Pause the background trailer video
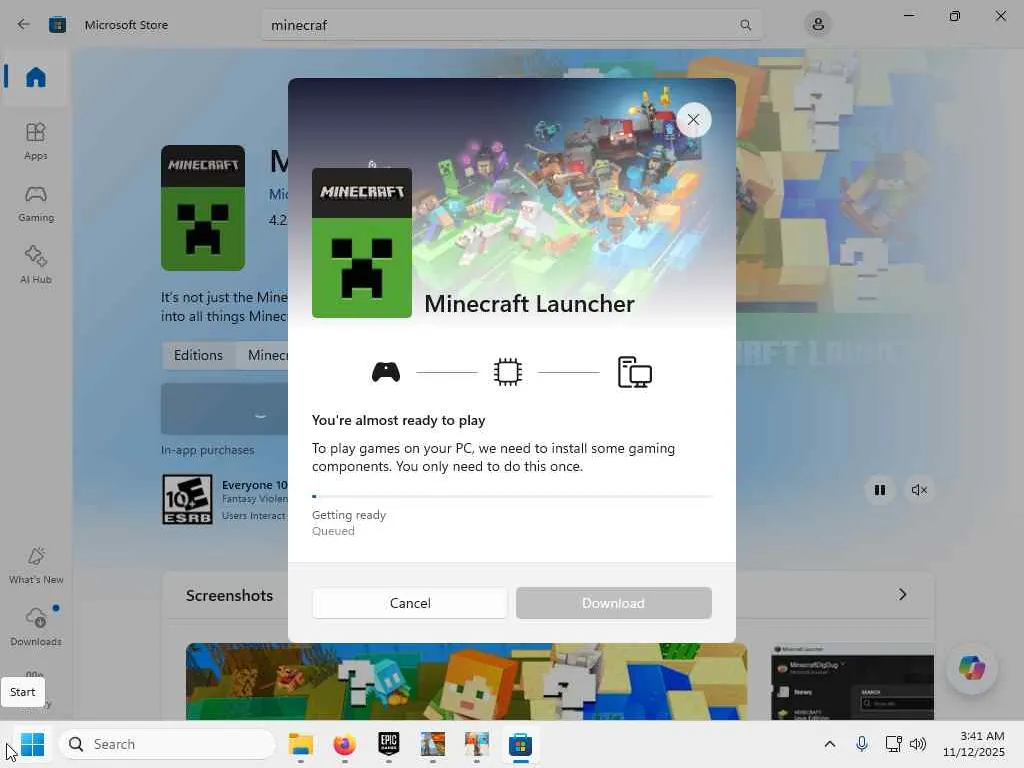The width and height of the screenshot is (1024, 768). (880, 490)
